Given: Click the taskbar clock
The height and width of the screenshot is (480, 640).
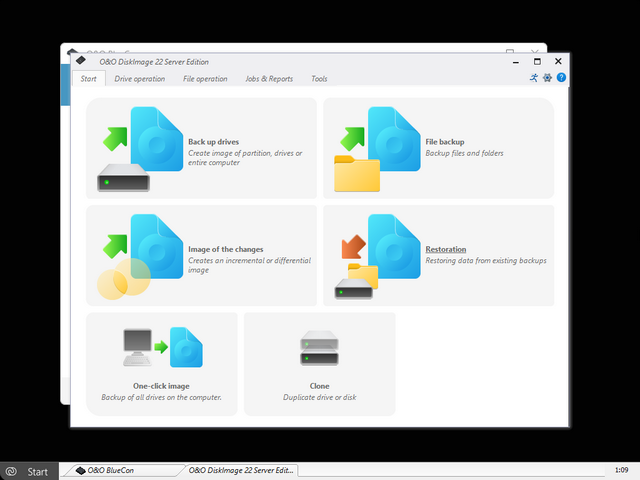Looking at the screenshot, I should [x=622, y=470].
